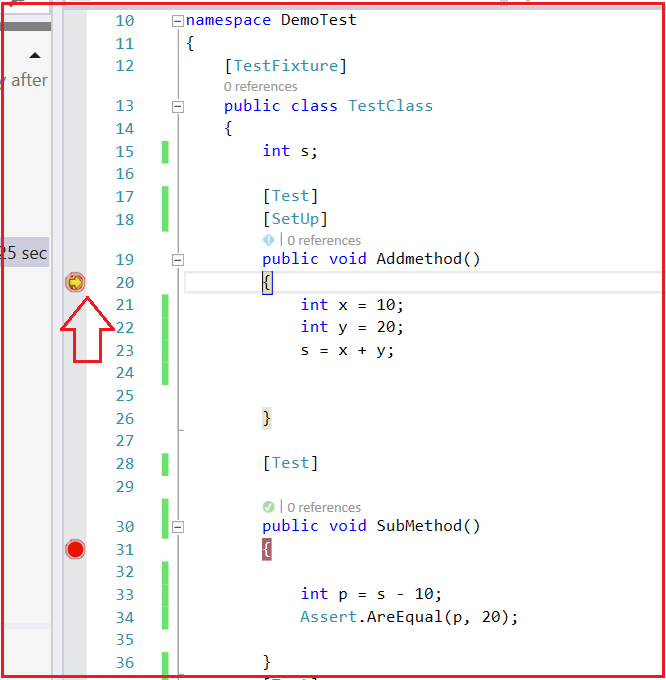Screen dimensions: 666x680
Task: Collapse the SubMethod method block
Action: click(x=177, y=527)
